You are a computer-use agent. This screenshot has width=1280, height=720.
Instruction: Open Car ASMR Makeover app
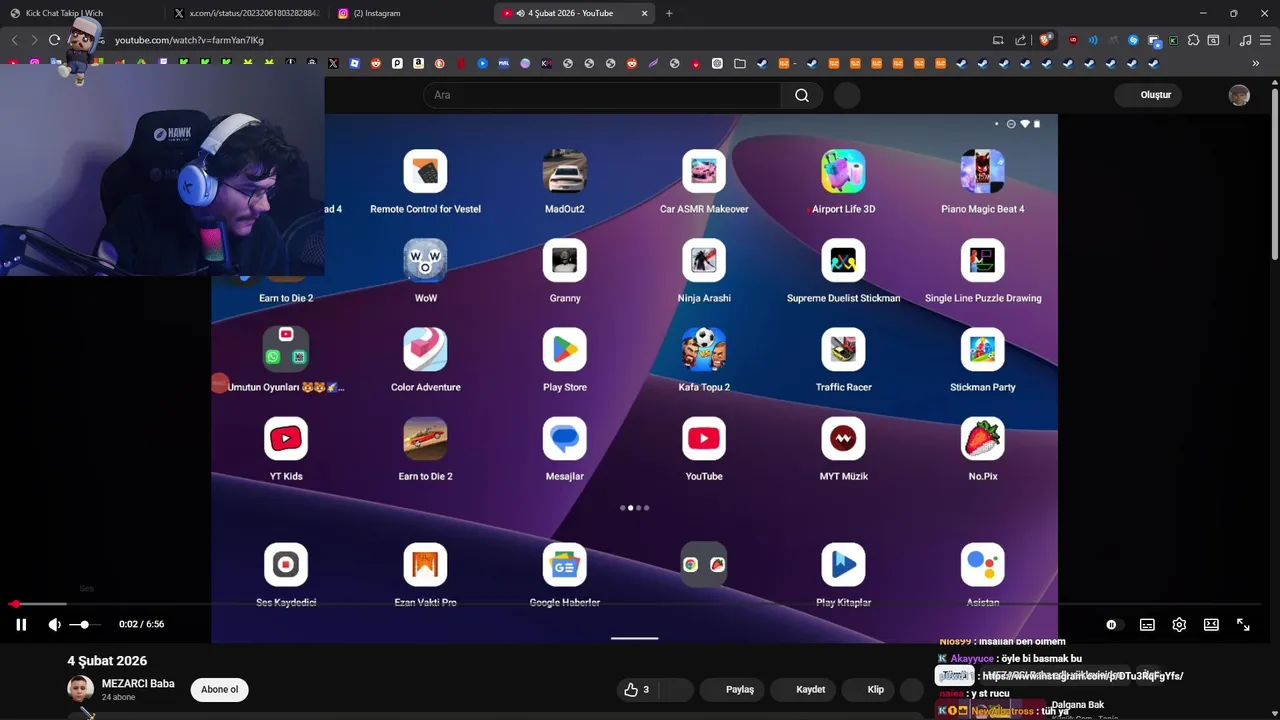[704, 172]
